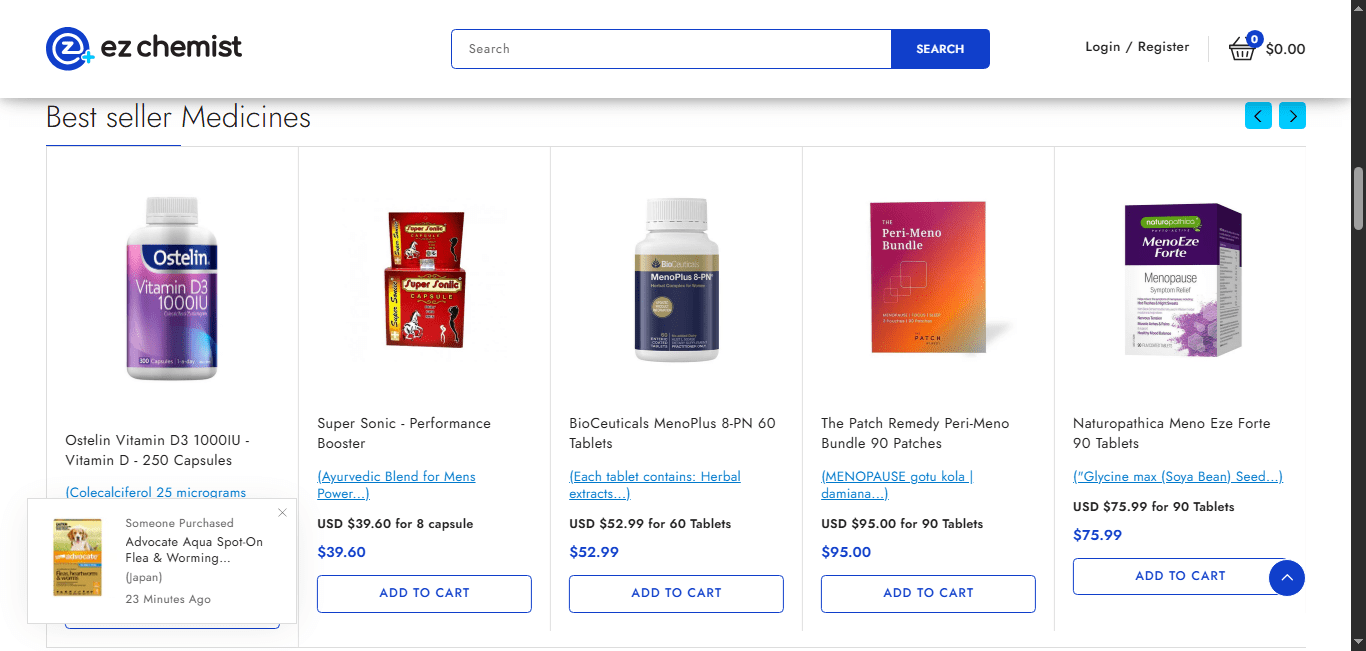The width and height of the screenshot is (1366, 651).
Task: Open the Register link
Action: coord(1163,47)
